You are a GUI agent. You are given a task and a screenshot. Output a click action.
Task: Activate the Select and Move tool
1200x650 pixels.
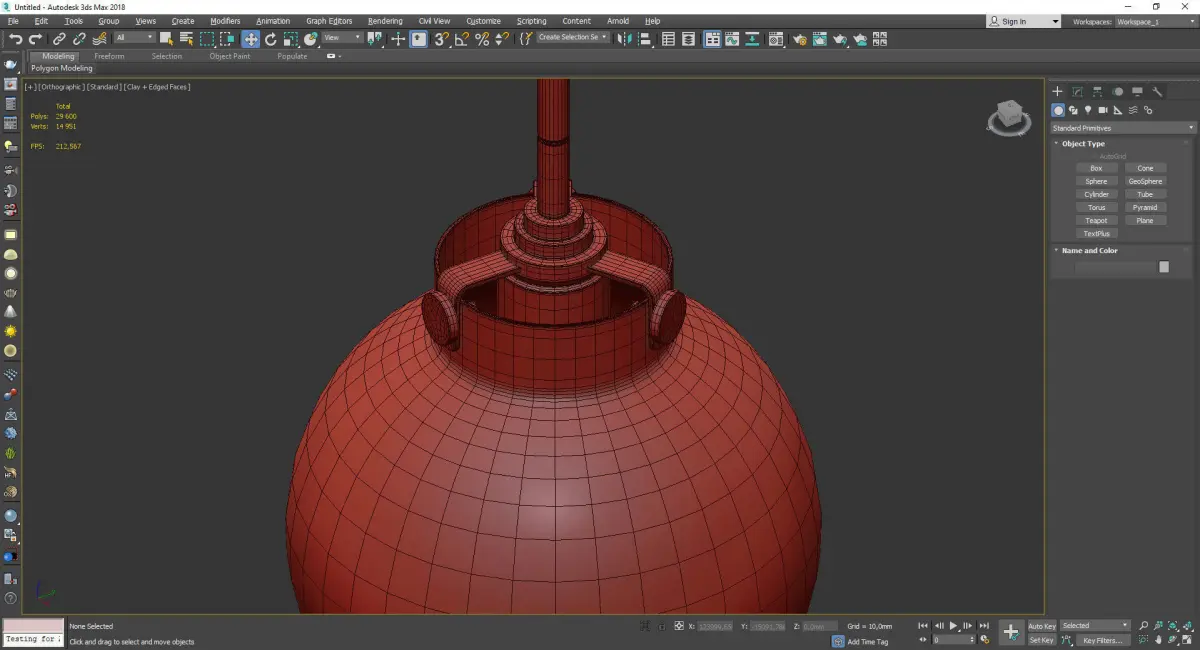[x=250, y=39]
